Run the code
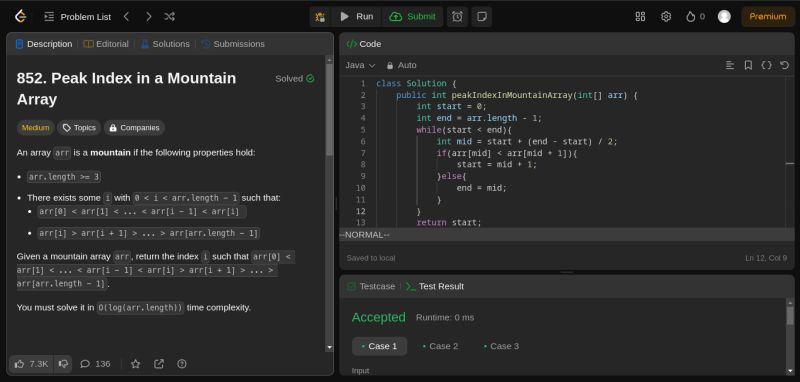Viewport: 800px width, 382px height. [357, 17]
